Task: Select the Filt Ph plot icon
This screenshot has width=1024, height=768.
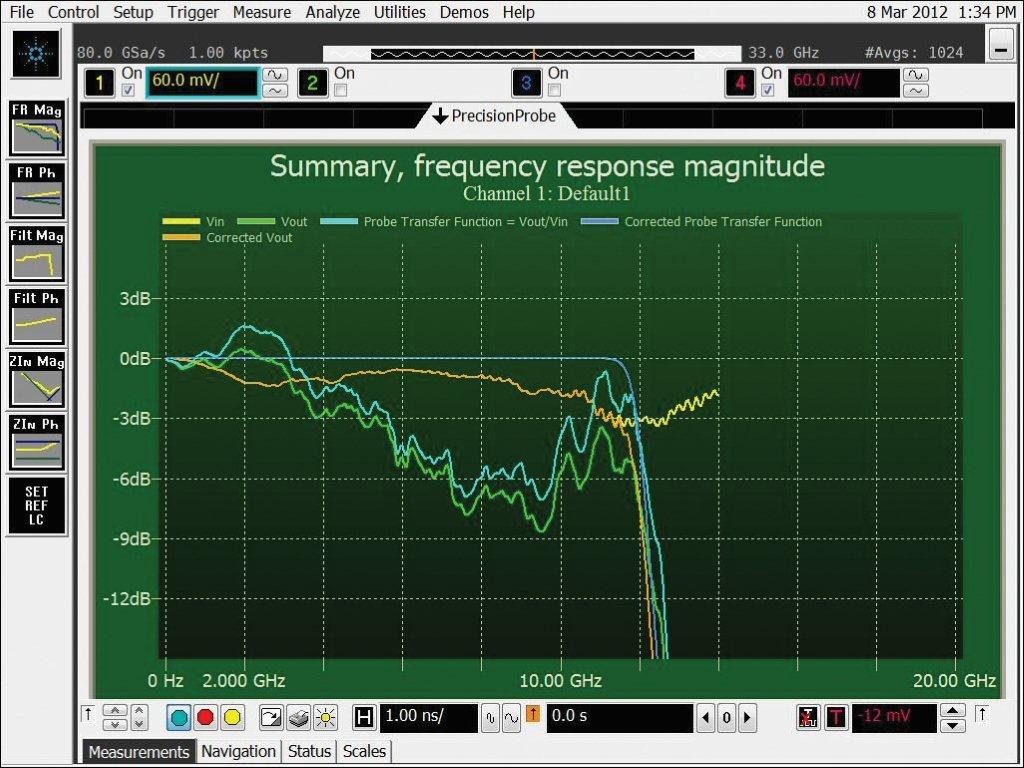Action: [36, 316]
